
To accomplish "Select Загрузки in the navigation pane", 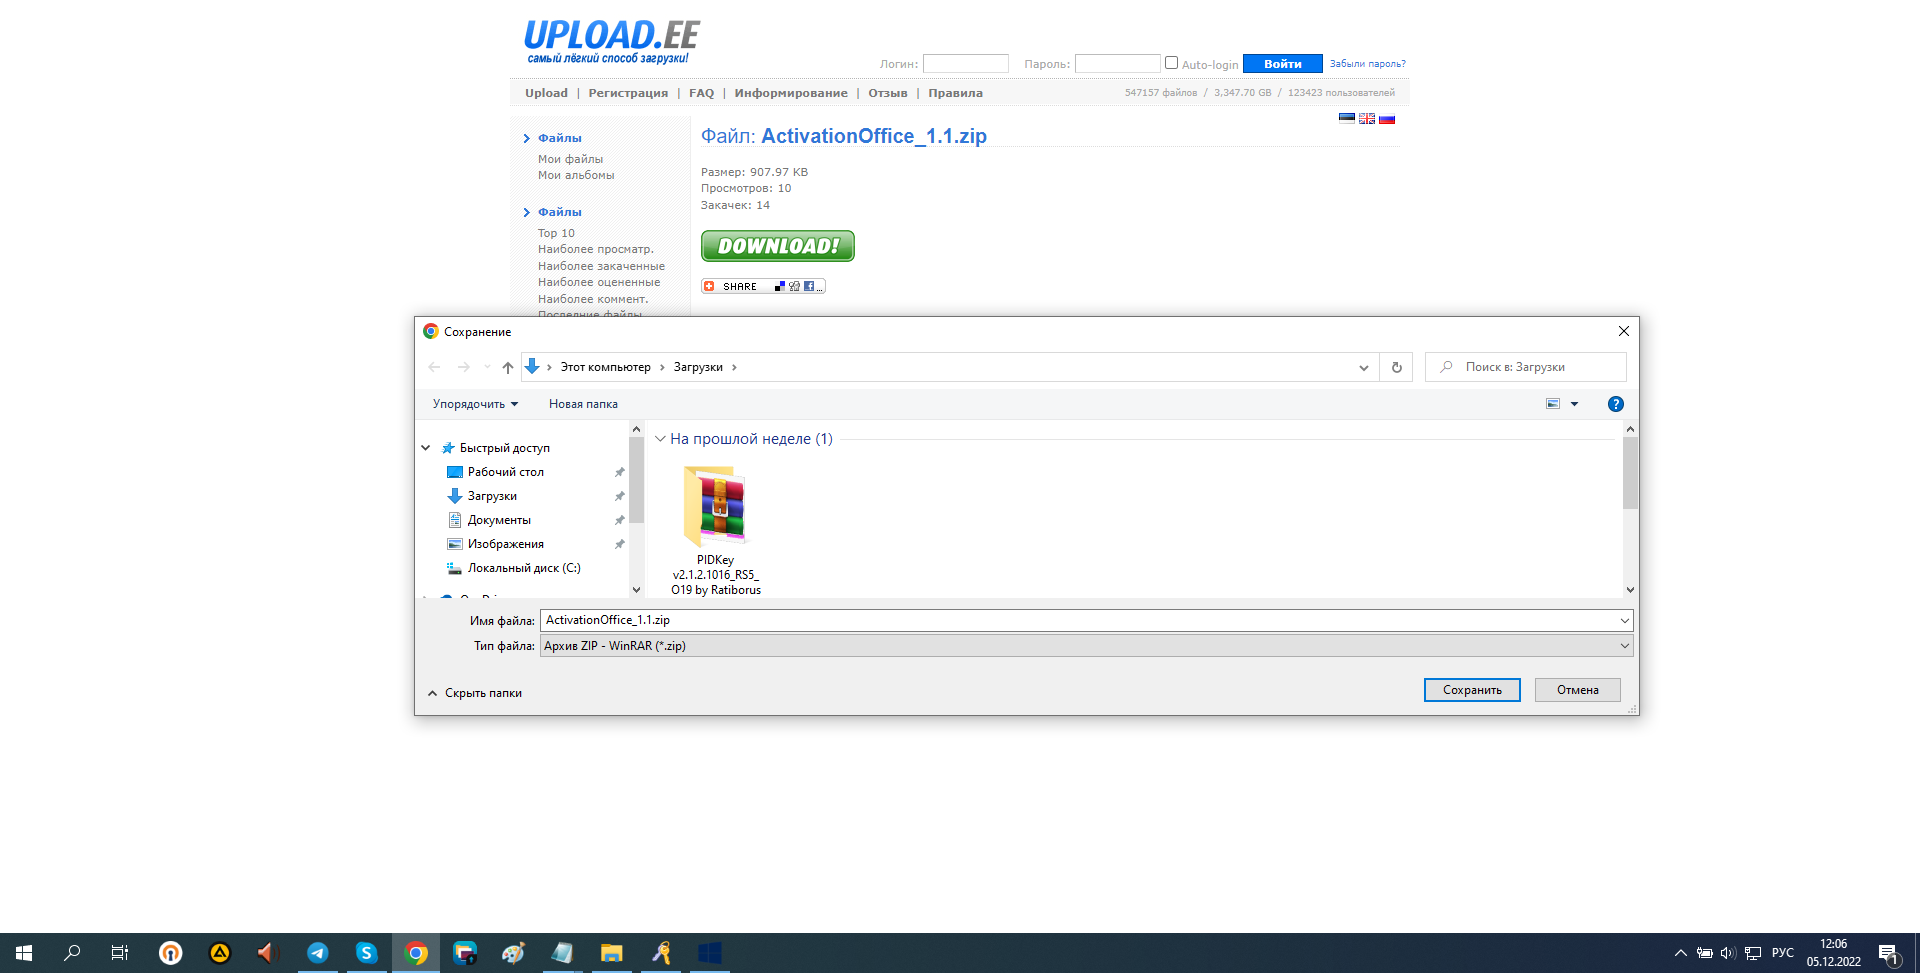I will point(492,496).
